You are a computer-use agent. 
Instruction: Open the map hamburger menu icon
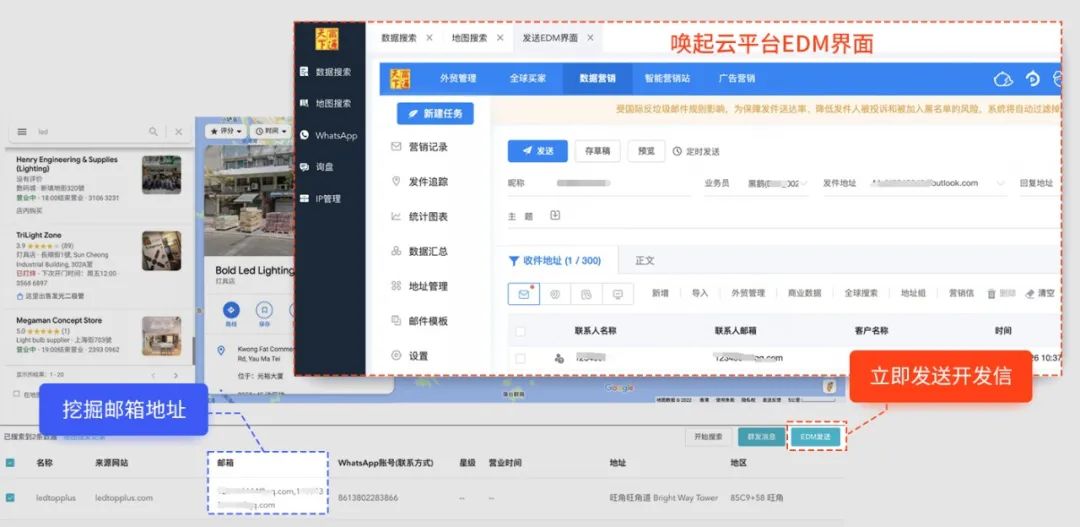coord(22,132)
